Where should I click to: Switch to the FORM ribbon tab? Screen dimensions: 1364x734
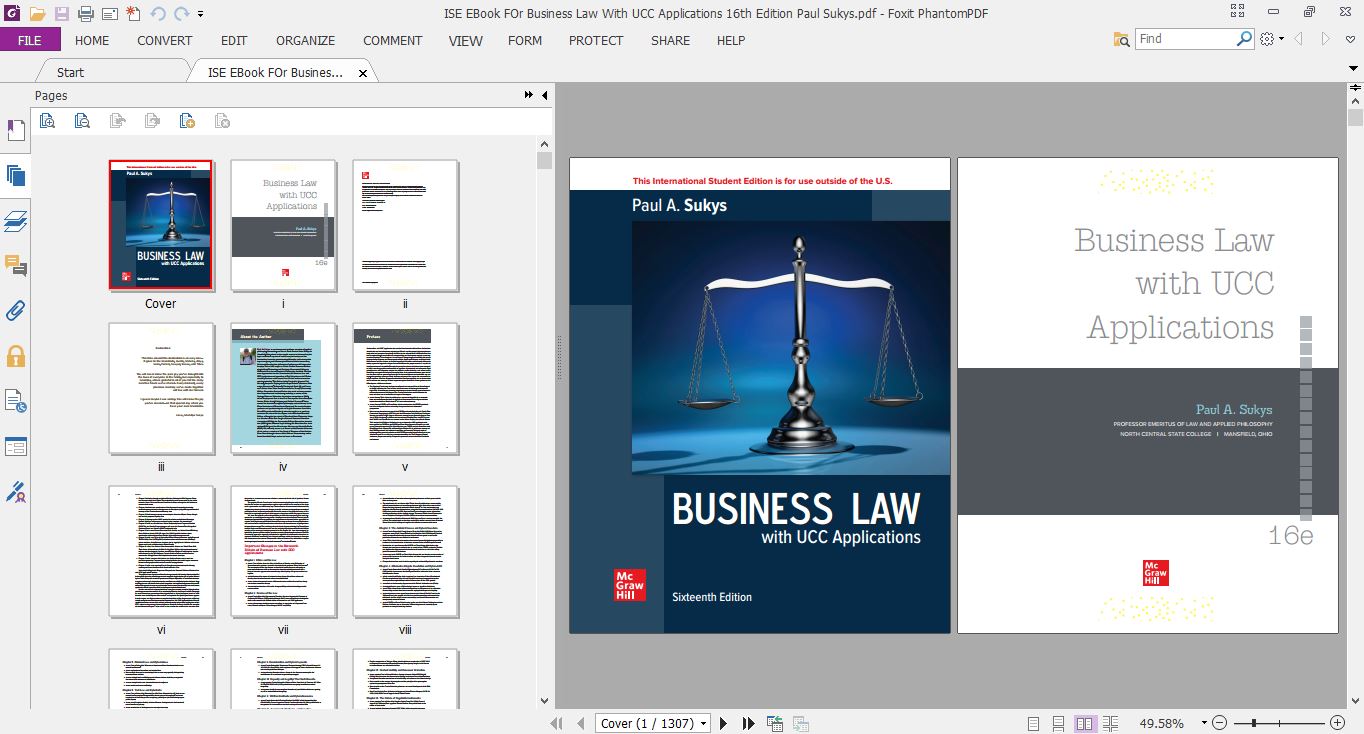click(x=525, y=40)
